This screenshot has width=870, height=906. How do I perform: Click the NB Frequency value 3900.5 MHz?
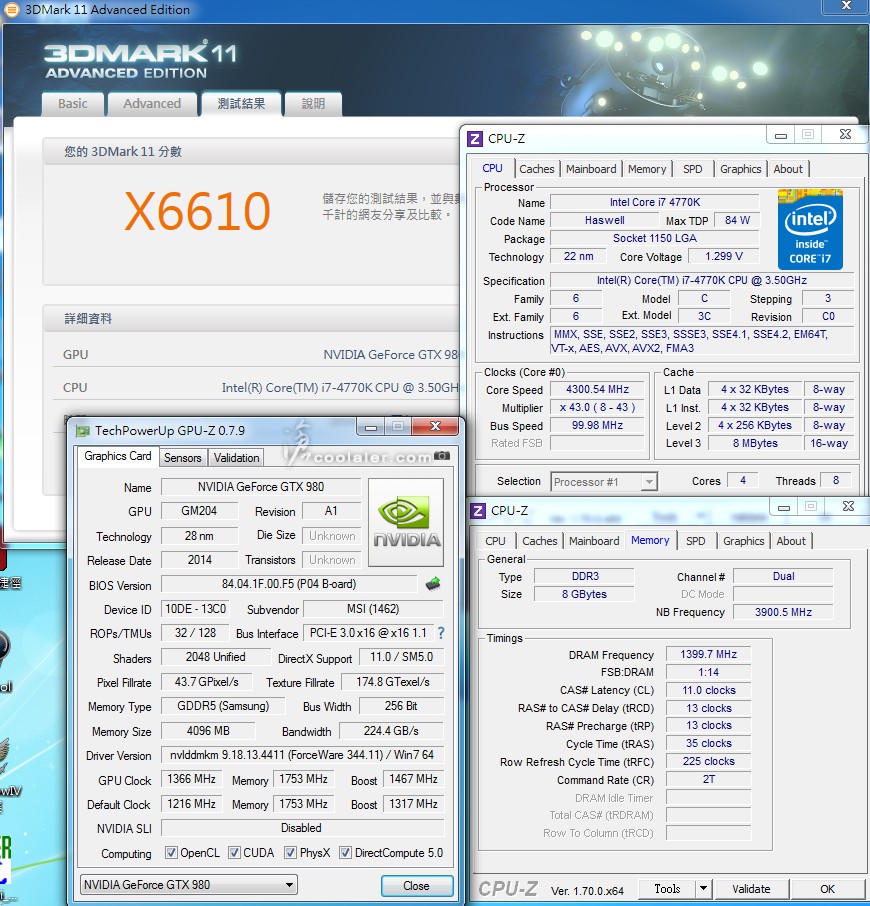point(783,612)
